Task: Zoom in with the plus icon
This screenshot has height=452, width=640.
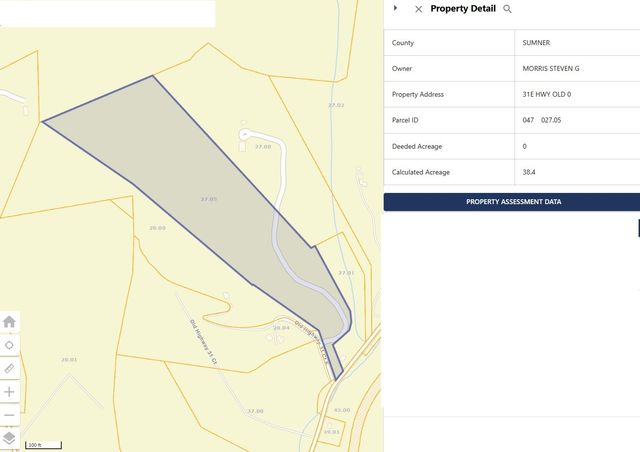Action: 9,391
